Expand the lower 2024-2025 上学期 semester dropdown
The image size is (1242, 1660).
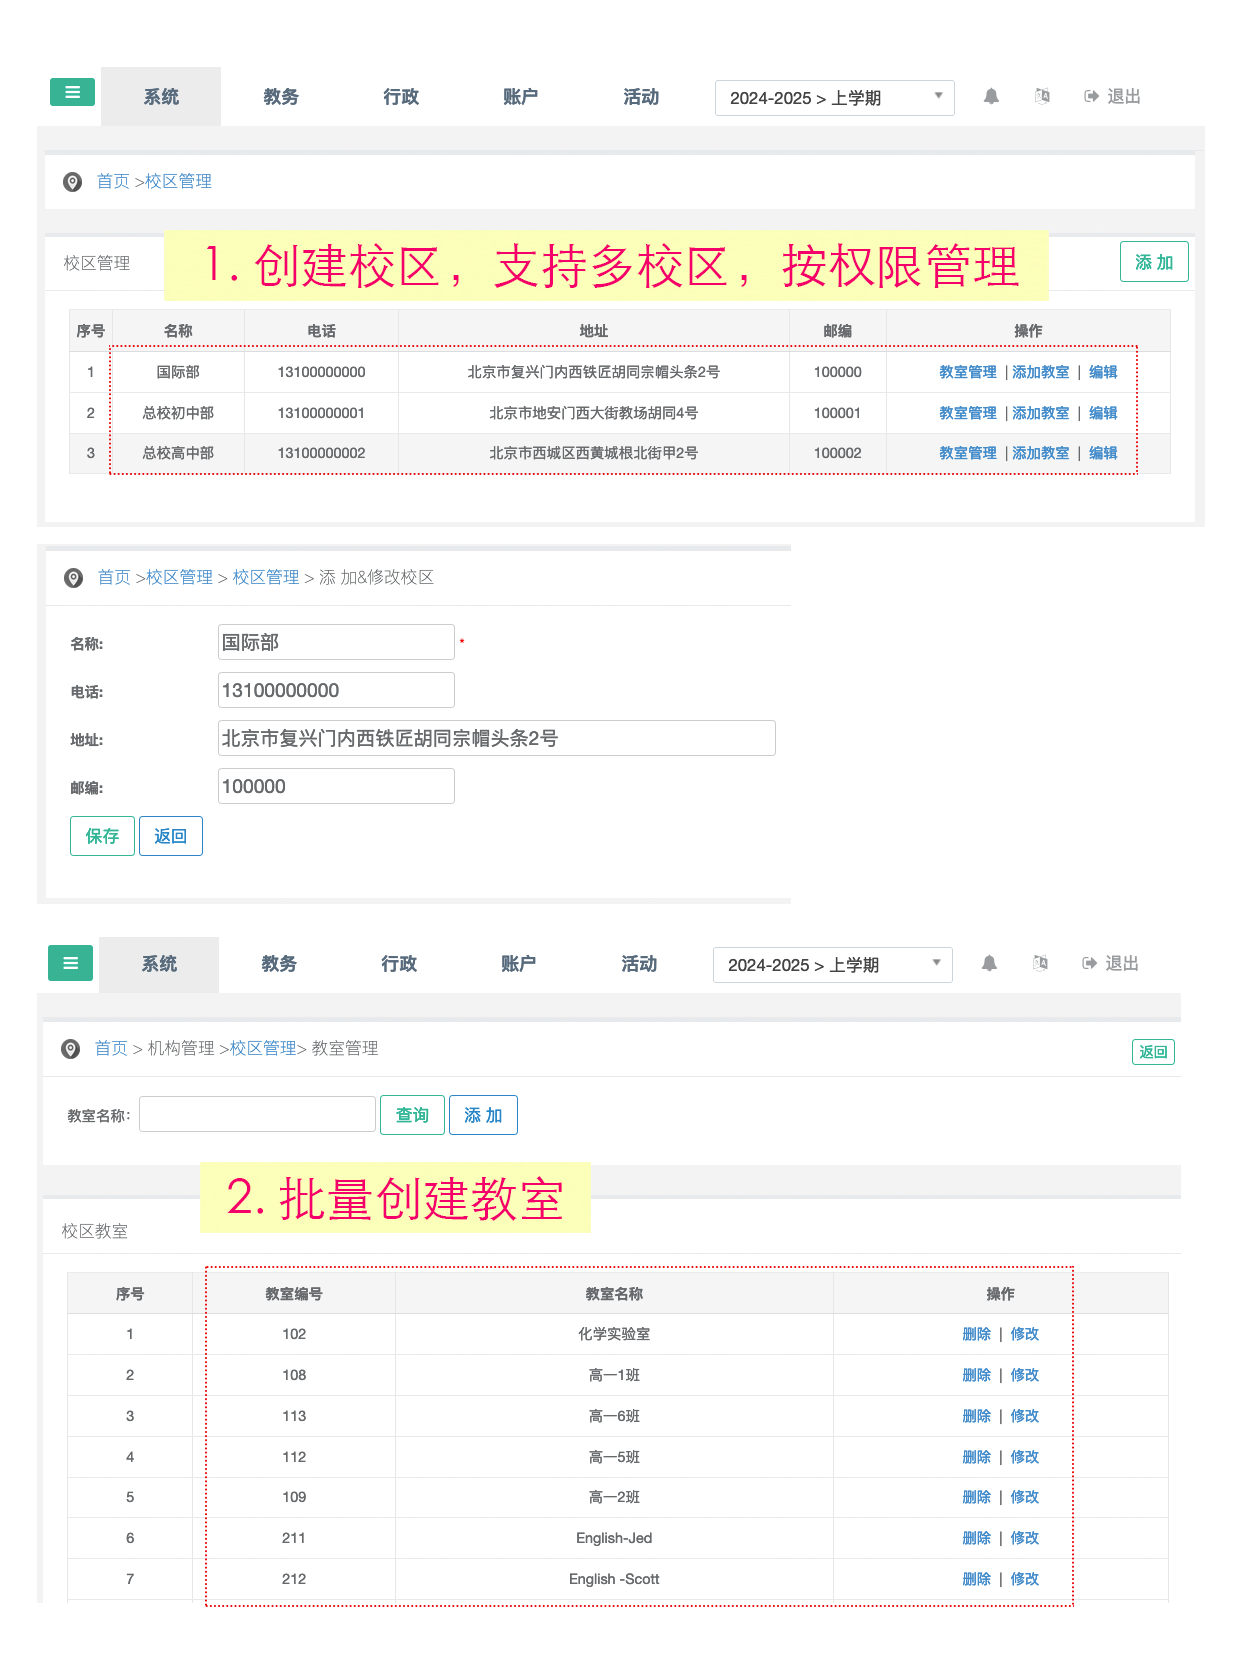tap(832, 965)
